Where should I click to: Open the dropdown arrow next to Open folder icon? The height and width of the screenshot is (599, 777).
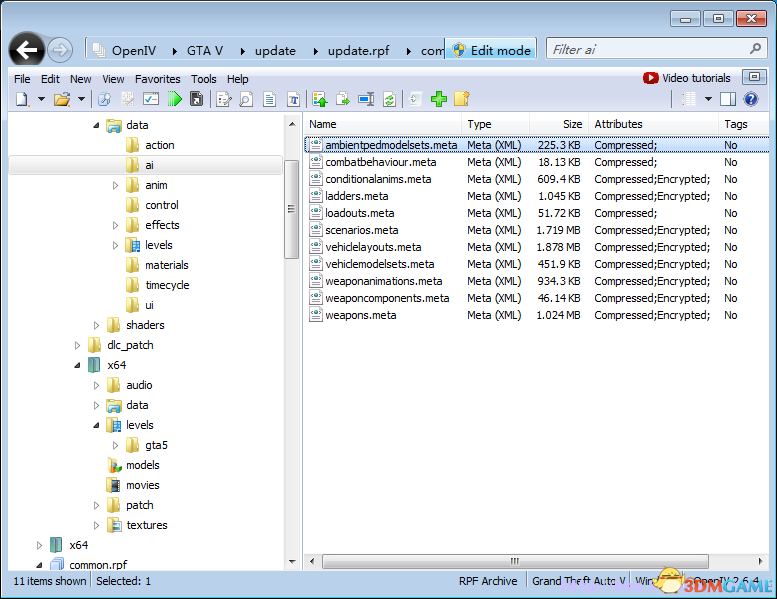(x=81, y=99)
